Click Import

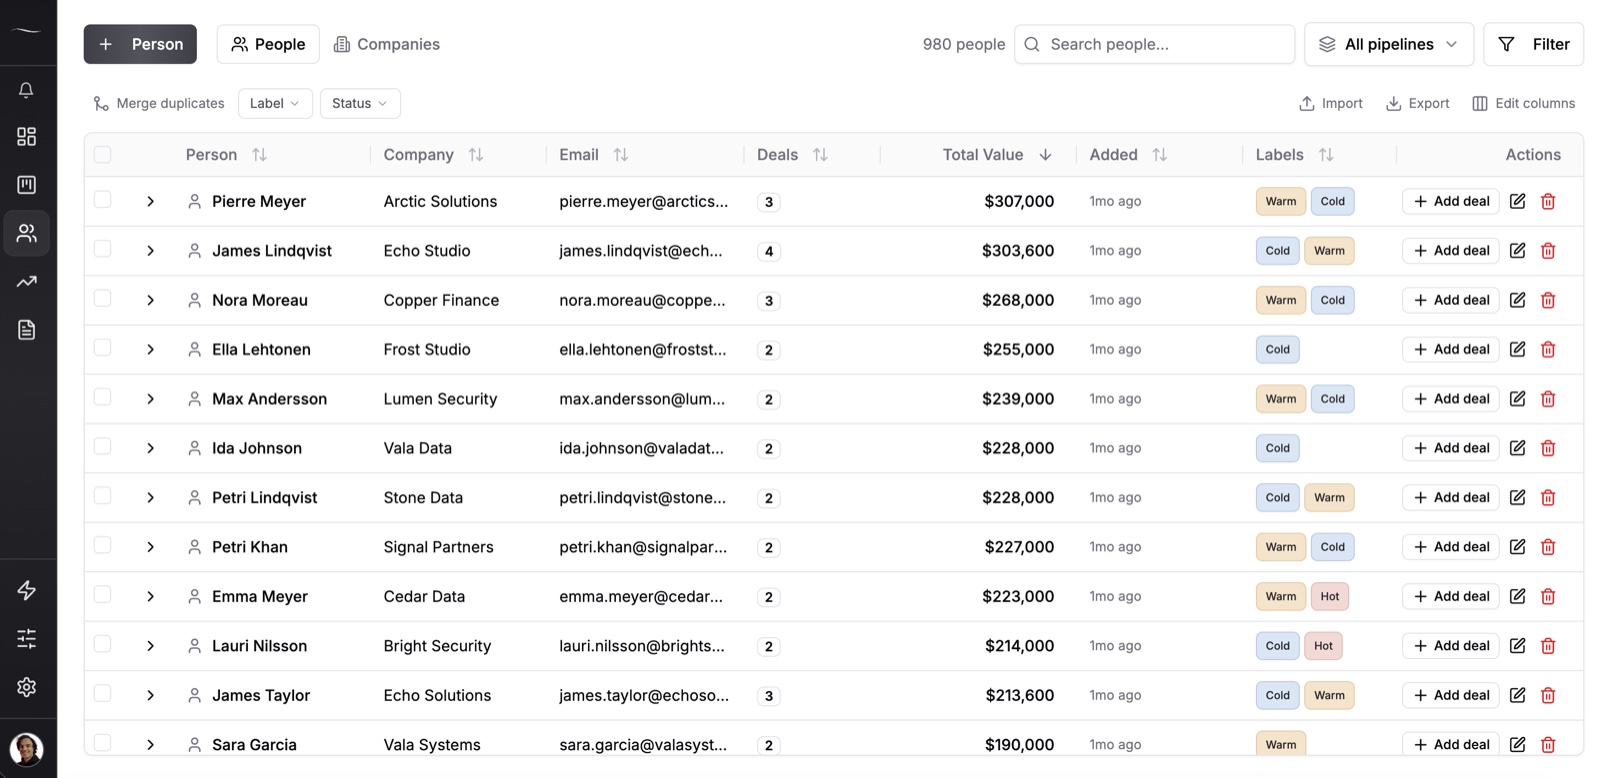click(x=1330, y=103)
